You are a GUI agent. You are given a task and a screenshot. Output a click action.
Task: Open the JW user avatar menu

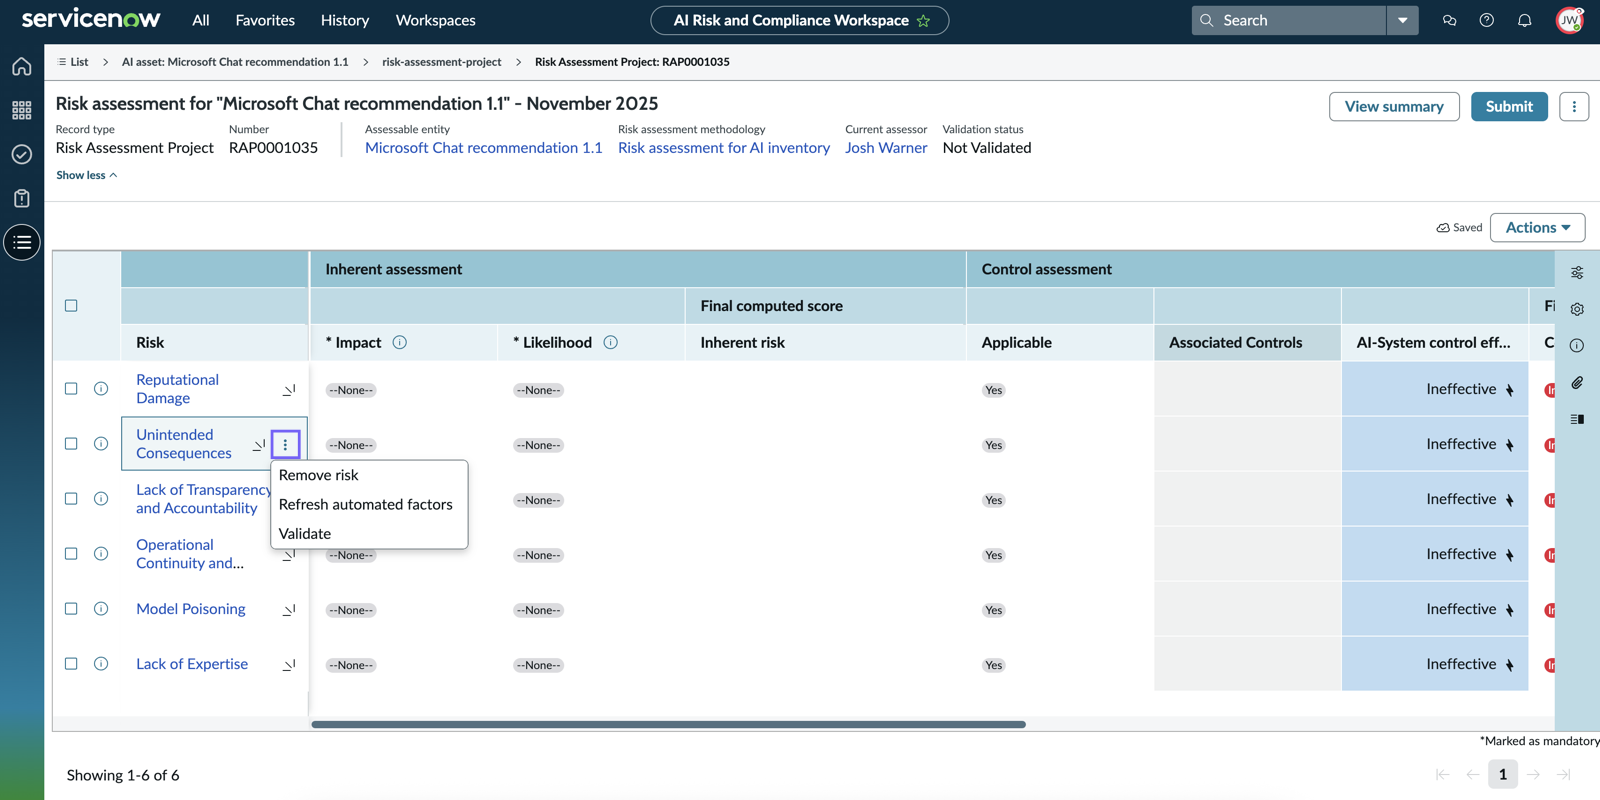pos(1570,20)
